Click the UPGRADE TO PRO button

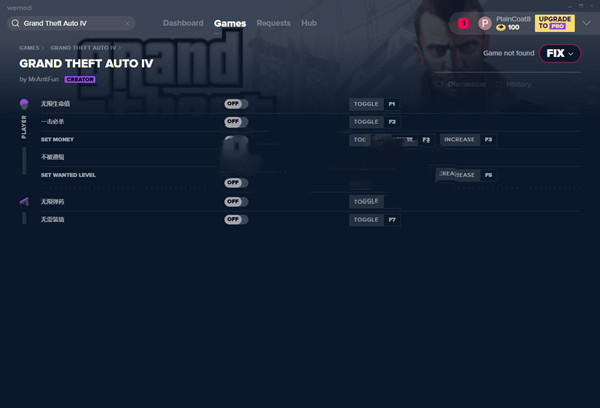coord(554,23)
